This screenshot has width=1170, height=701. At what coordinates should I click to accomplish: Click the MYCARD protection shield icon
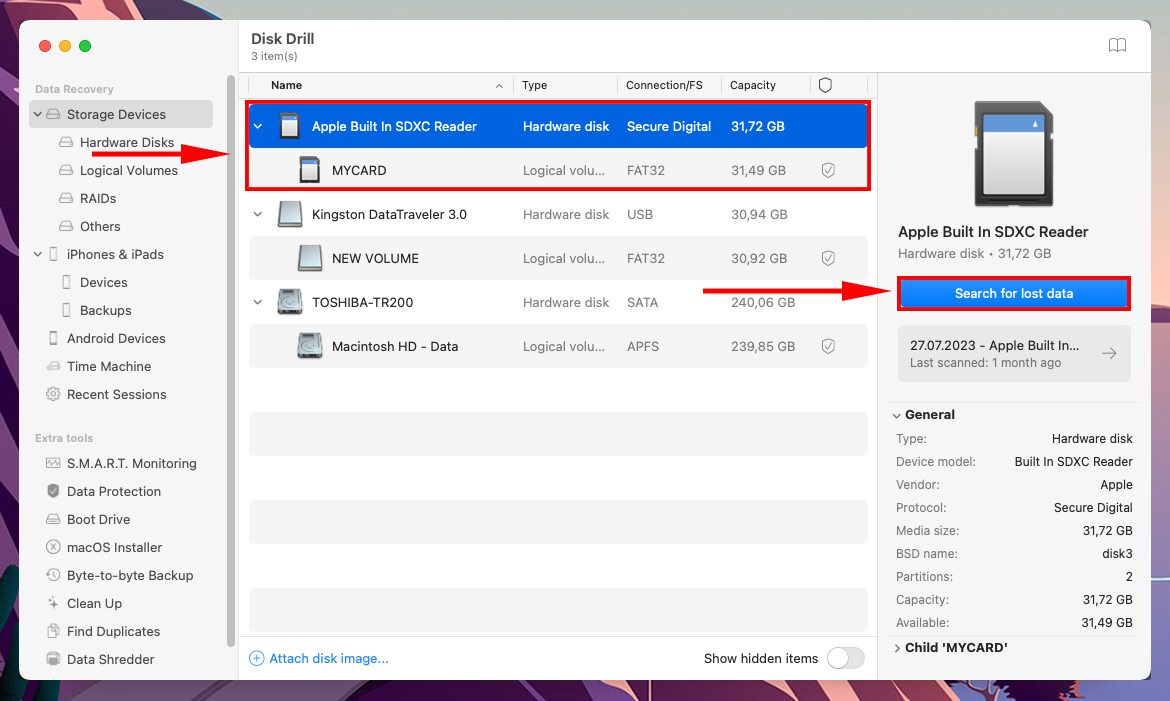828,170
